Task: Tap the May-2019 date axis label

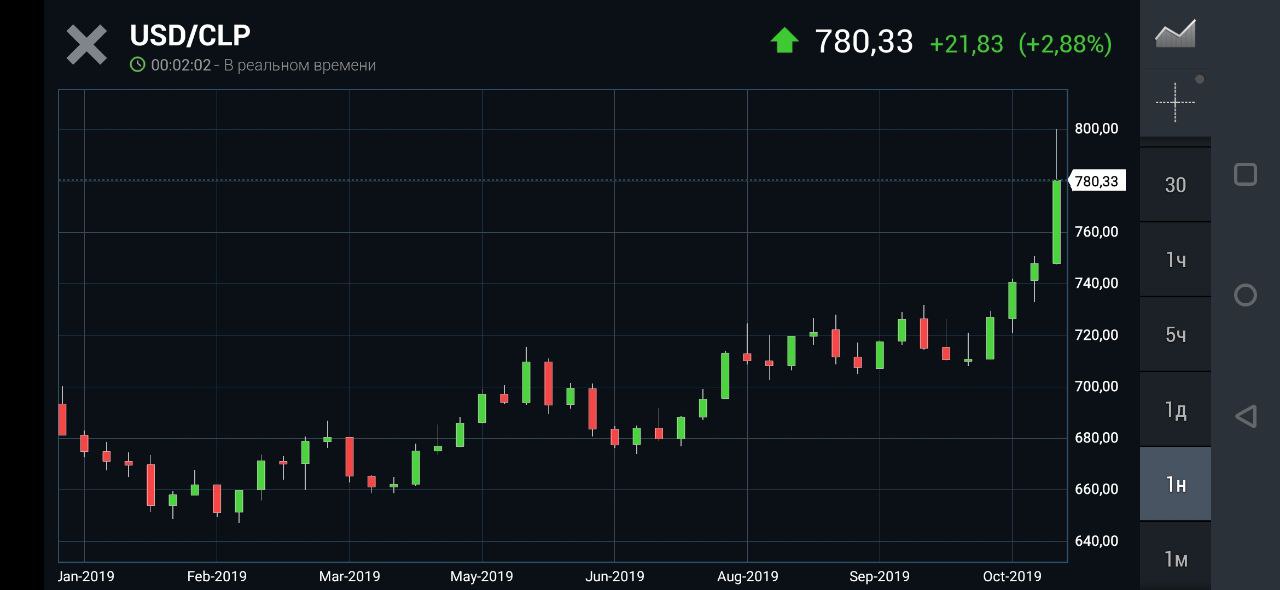Action: point(482,576)
